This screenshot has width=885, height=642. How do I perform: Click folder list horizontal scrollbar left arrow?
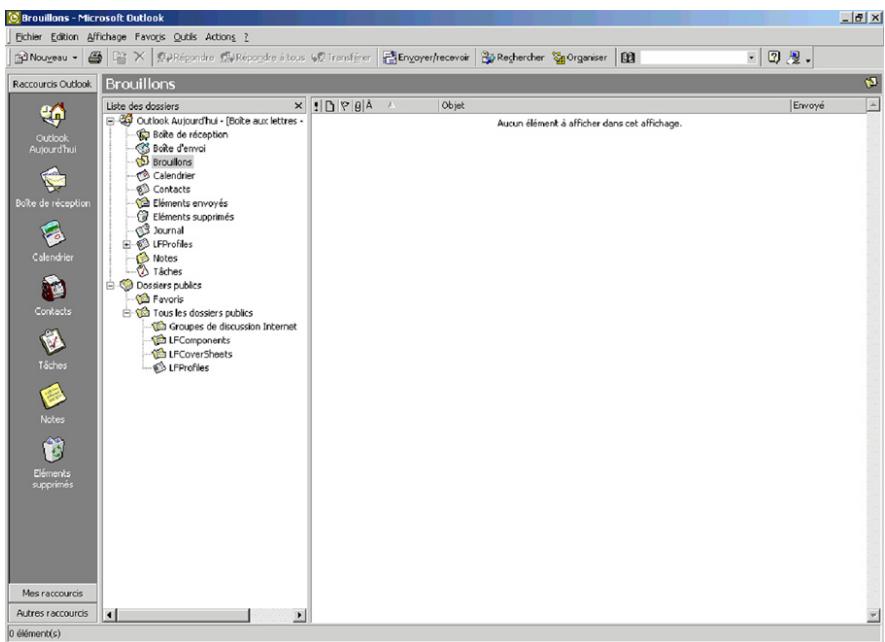111,615
